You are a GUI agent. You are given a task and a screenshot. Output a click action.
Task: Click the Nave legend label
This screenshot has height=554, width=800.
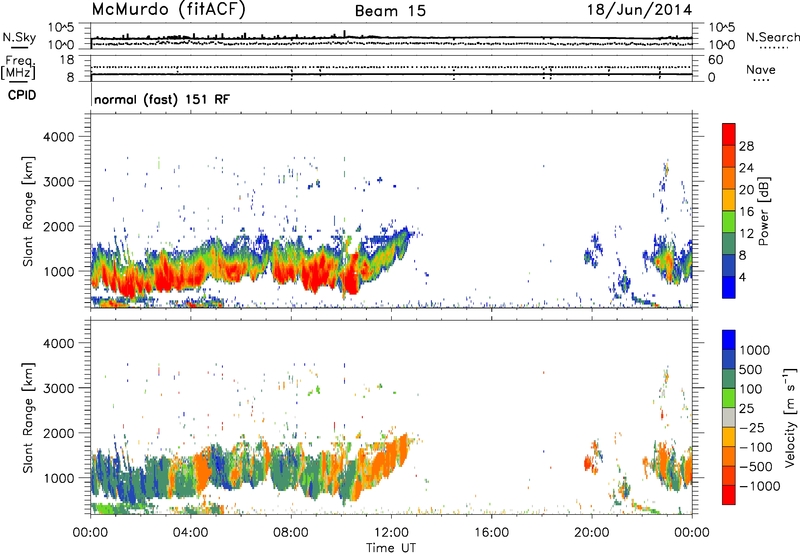coord(761,70)
